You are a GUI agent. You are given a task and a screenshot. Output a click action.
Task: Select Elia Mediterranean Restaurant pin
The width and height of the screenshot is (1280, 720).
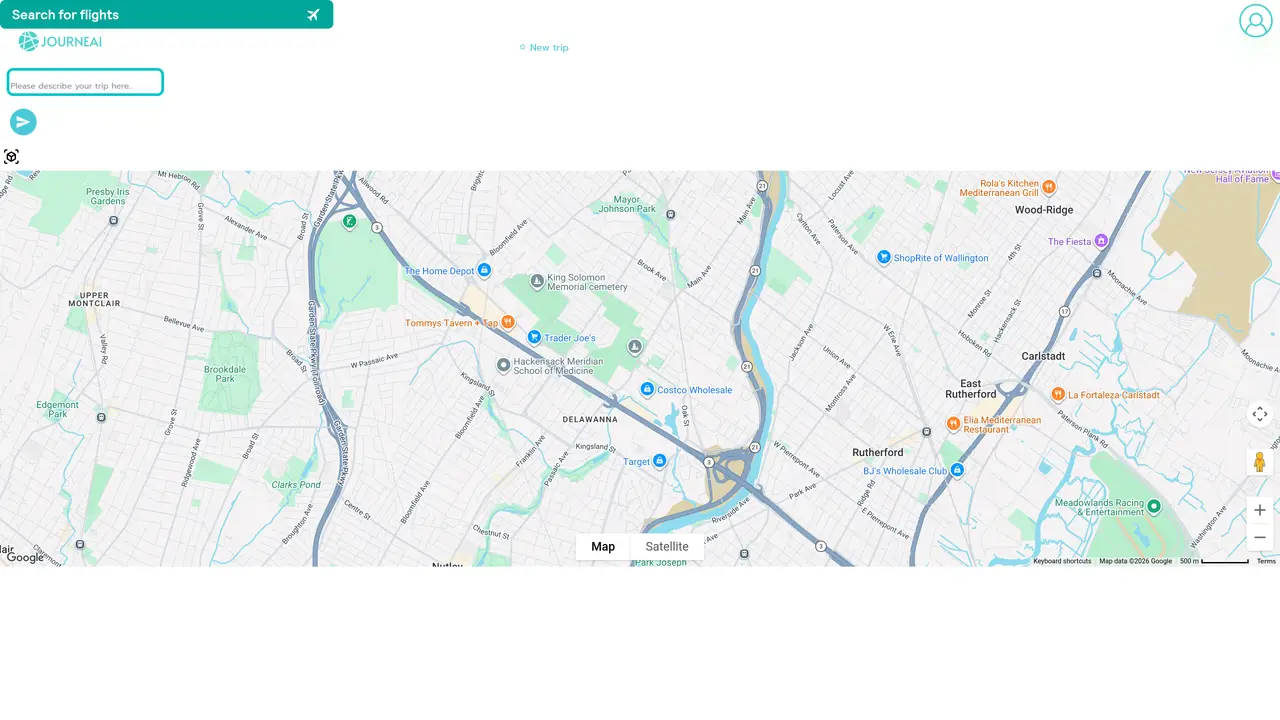click(x=953, y=424)
